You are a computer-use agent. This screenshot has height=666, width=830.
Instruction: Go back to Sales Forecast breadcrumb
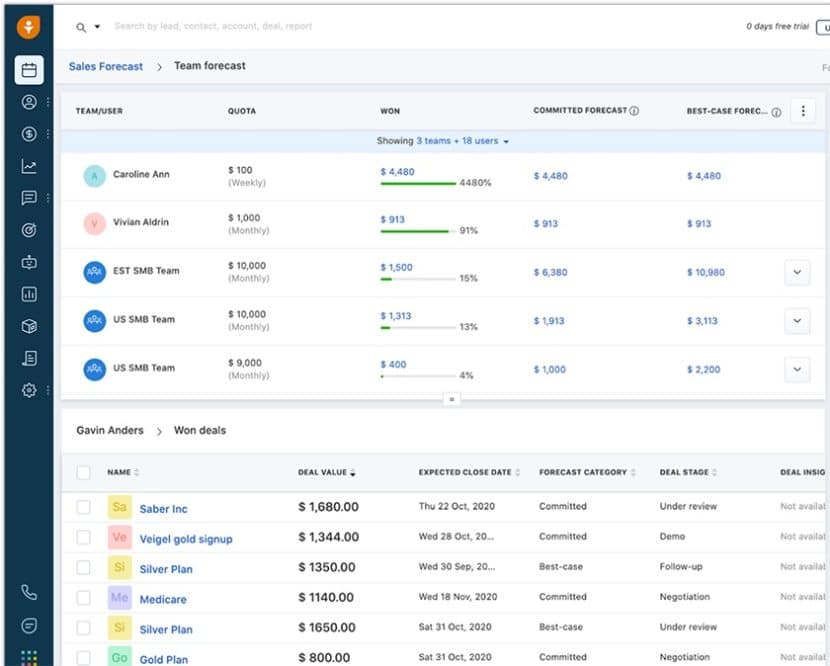105,66
